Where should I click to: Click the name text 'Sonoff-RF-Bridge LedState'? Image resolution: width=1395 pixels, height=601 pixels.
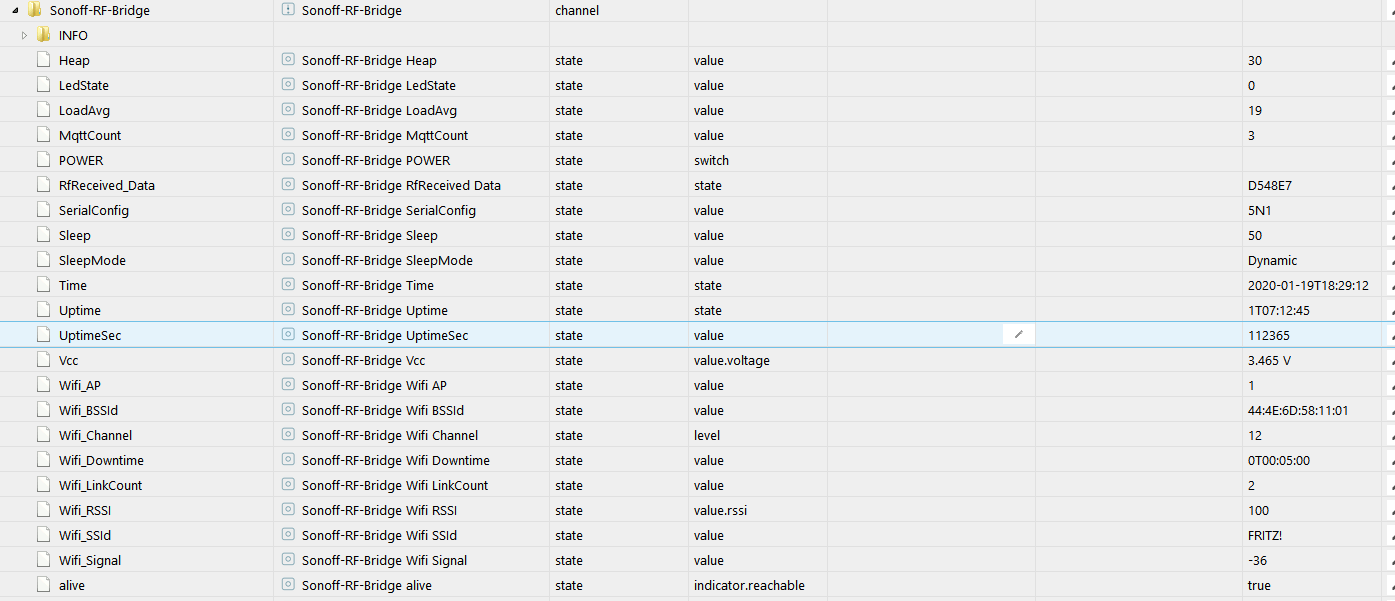click(x=378, y=85)
